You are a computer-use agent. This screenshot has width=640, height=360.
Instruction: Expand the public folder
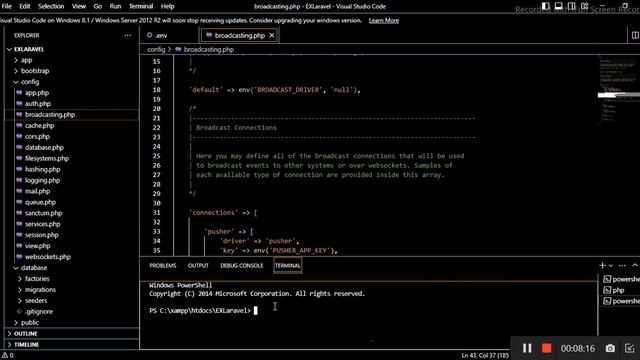pyautogui.click(x=30, y=322)
